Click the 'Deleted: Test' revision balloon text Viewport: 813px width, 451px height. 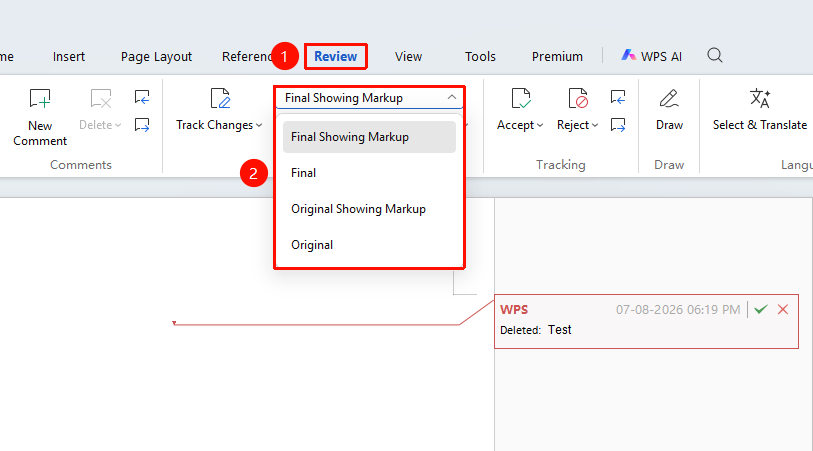(536, 330)
